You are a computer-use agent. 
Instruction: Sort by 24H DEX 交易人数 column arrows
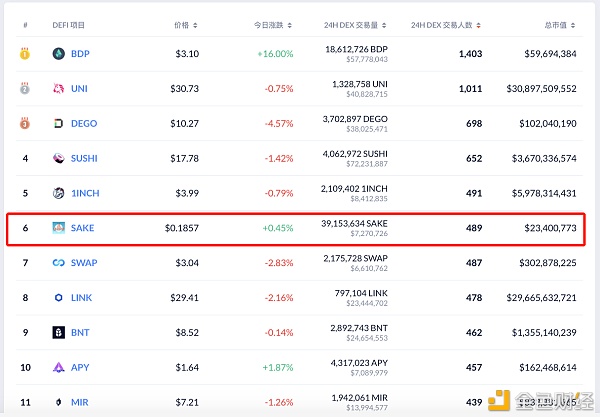point(478,25)
